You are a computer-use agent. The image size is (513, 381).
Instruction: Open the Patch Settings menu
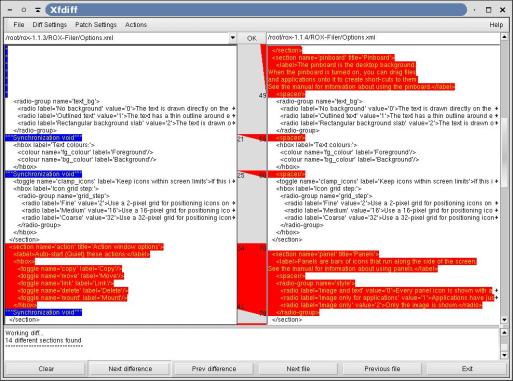96,25
